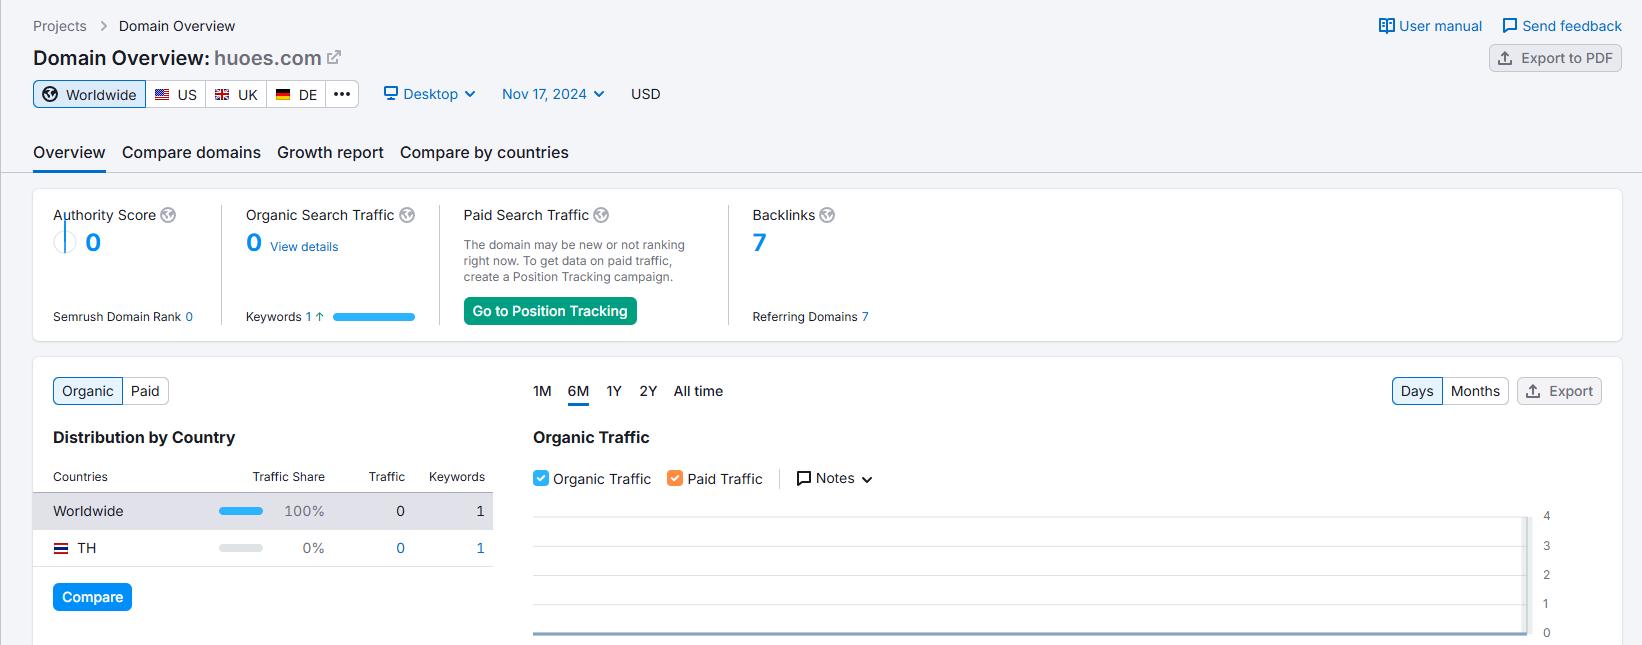1642x645 pixels.
Task: Click the Organic Traffic chart area
Action: coord(1030,574)
